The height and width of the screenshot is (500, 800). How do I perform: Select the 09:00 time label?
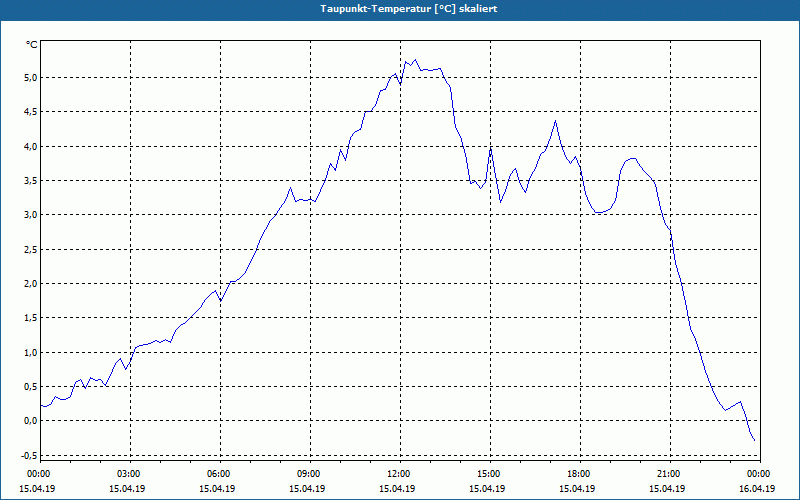tap(310, 474)
